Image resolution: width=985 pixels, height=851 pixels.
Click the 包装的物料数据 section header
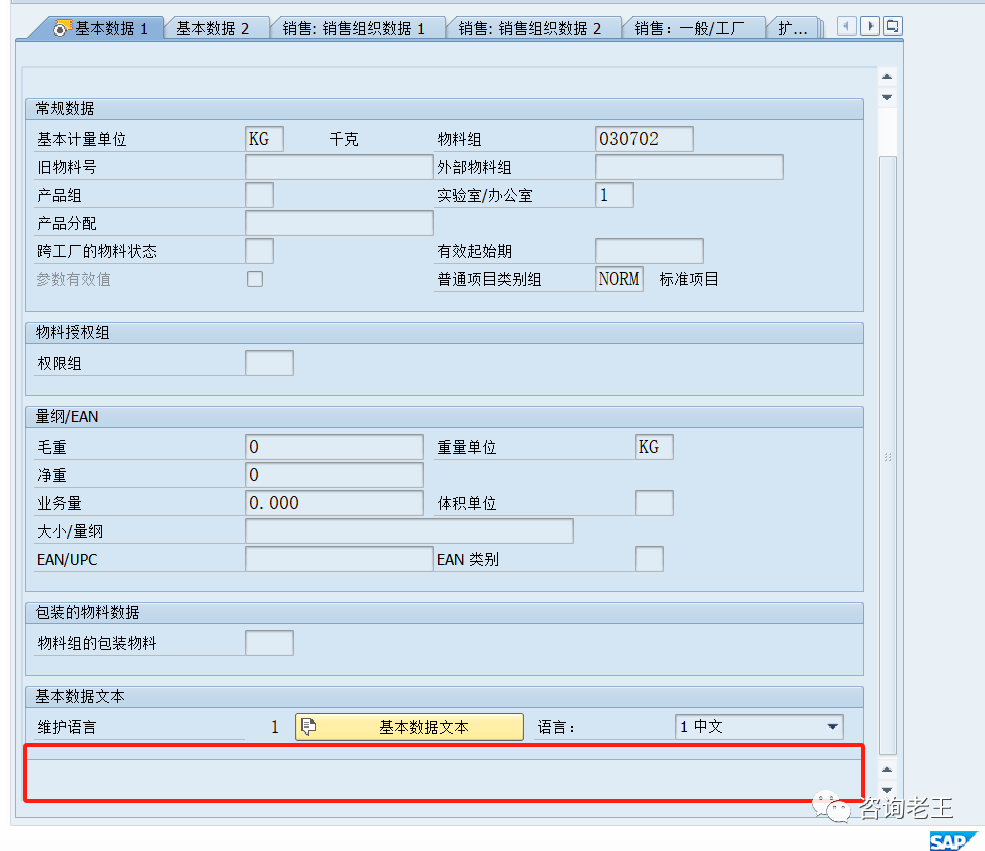tap(444, 613)
